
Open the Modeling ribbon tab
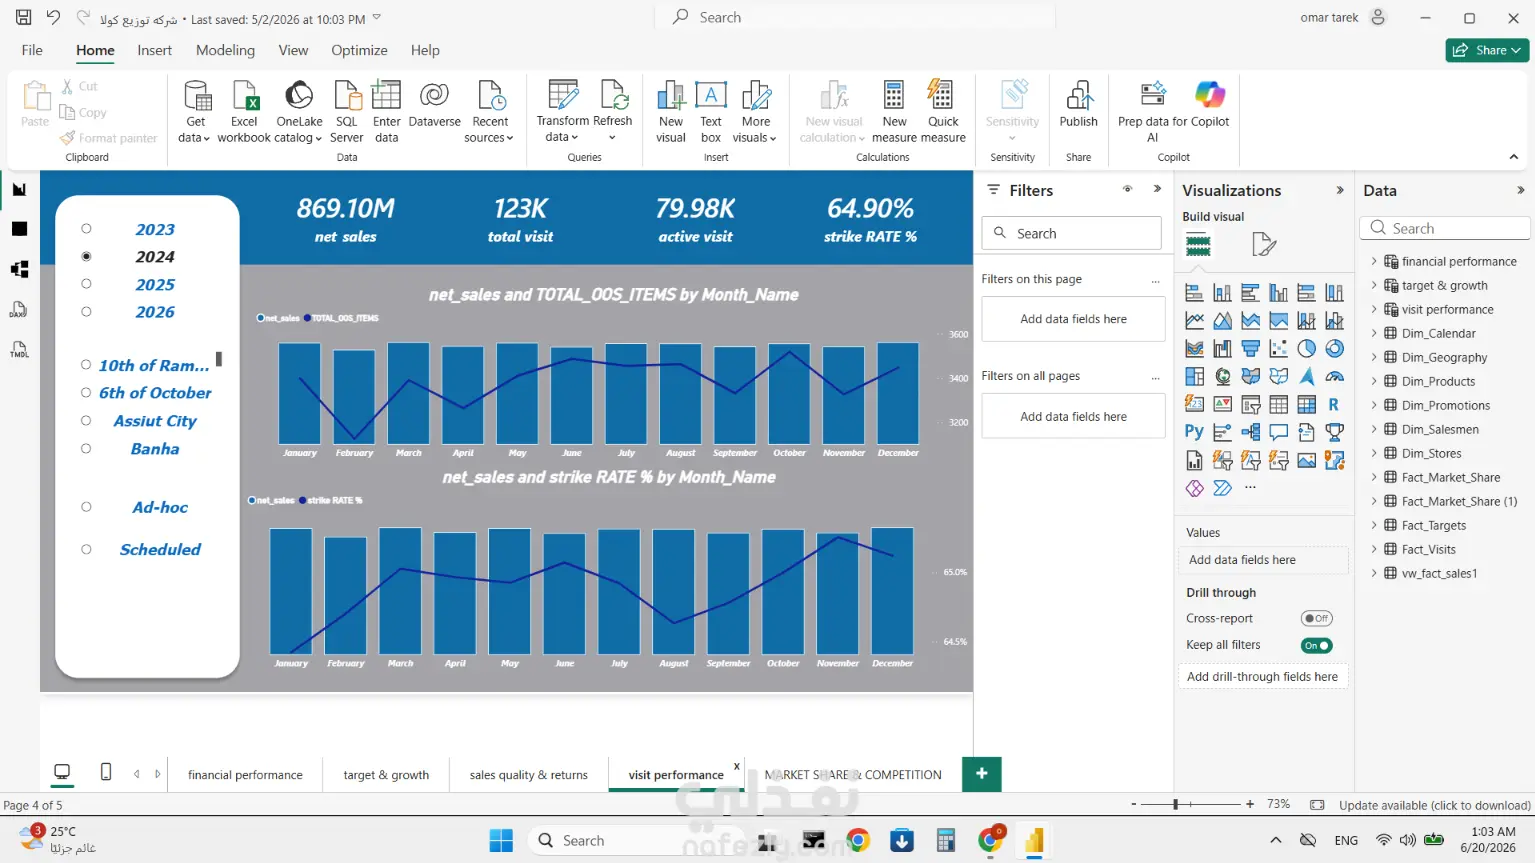[x=225, y=50]
